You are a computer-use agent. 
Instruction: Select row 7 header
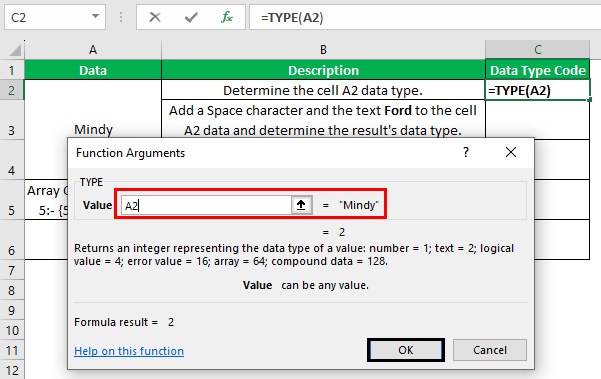click(12, 270)
